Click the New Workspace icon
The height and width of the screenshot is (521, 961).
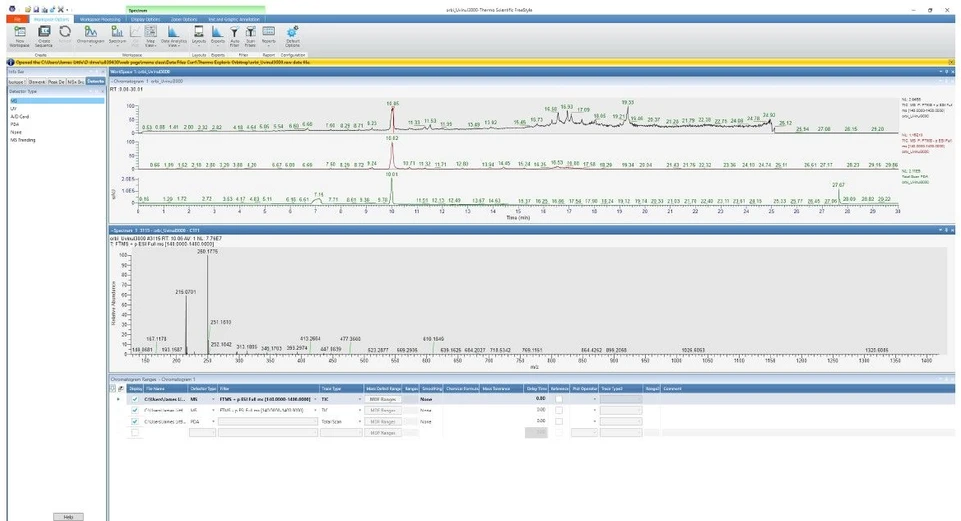[x=16, y=33]
